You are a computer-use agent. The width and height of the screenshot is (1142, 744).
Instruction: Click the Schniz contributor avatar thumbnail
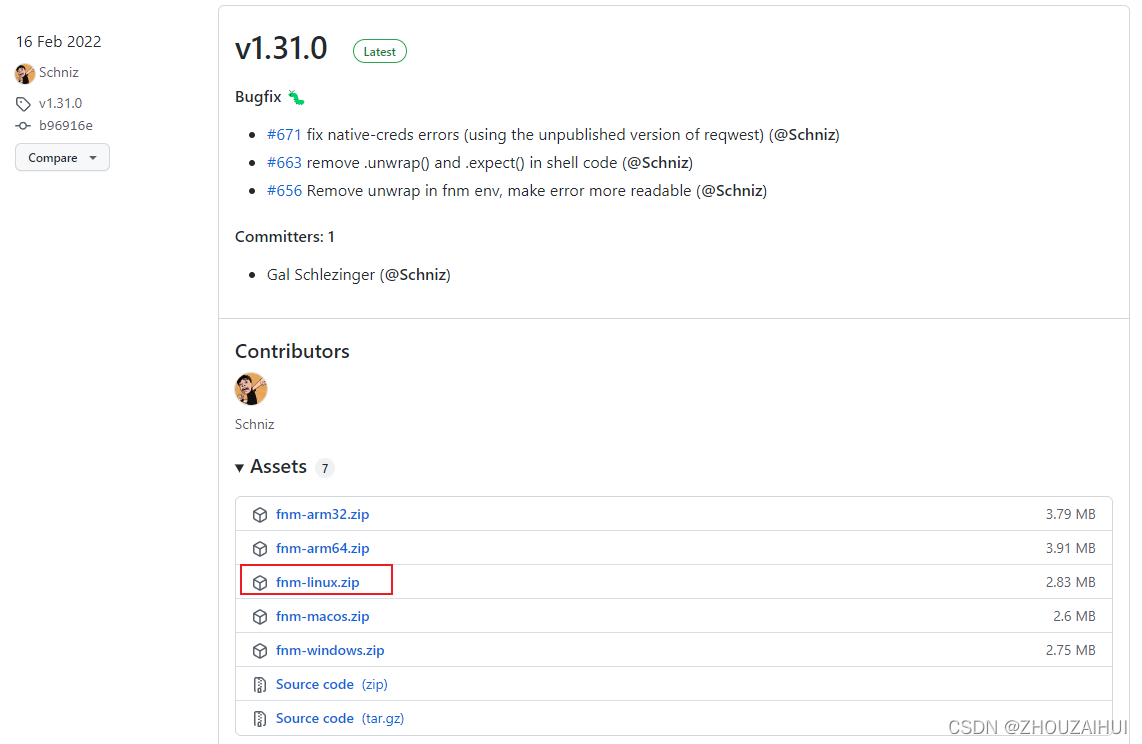251,389
